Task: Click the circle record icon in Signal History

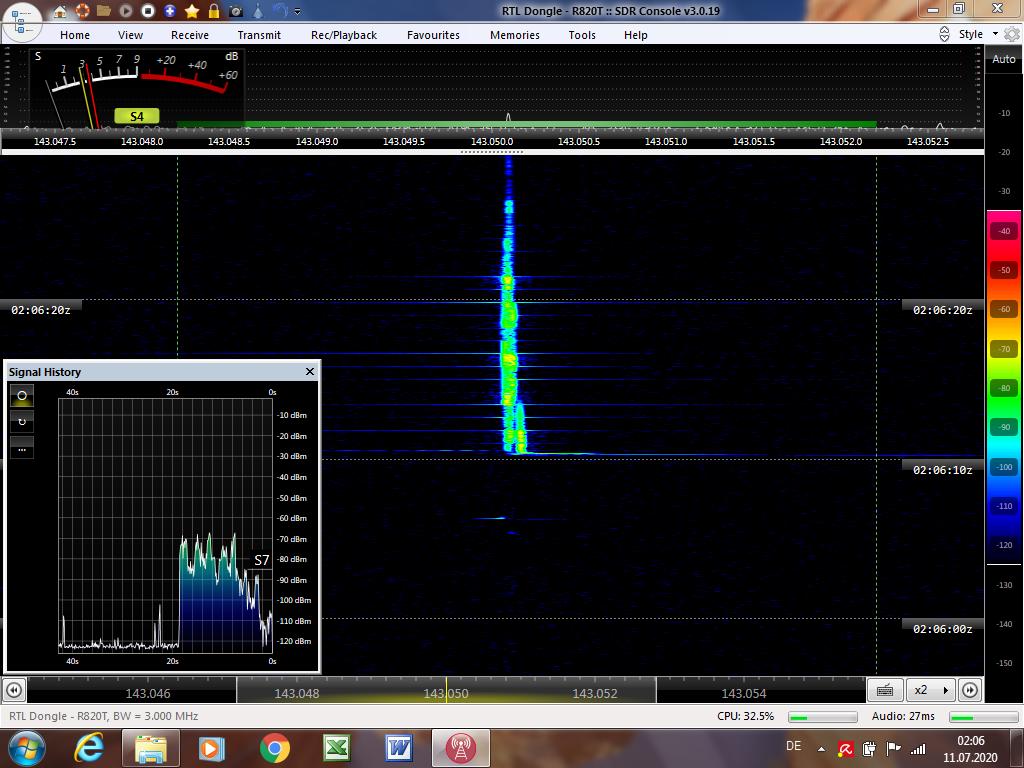Action: pyautogui.click(x=22, y=396)
